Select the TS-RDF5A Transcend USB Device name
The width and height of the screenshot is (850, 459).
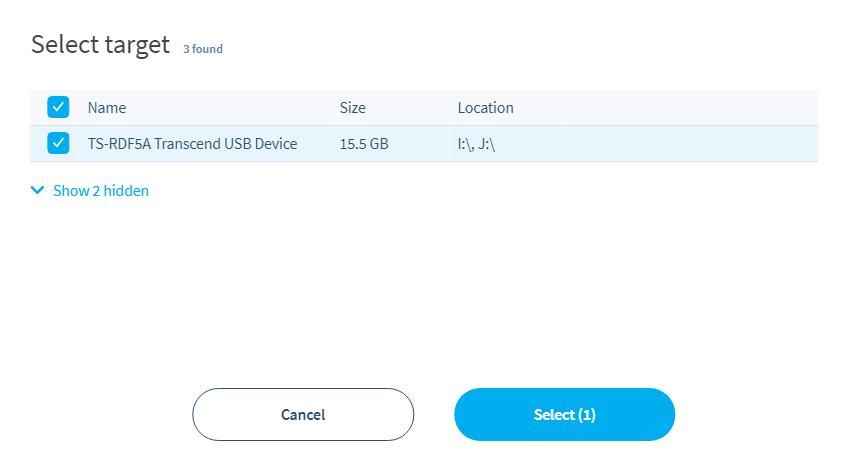(192, 144)
